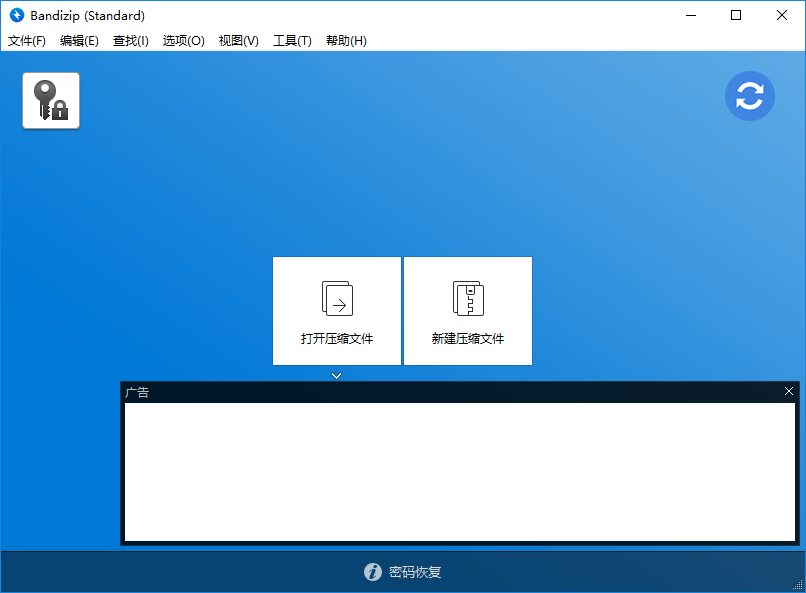Maximize the Bandizip window
806x593 pixels.
click(x=736, y=15)
